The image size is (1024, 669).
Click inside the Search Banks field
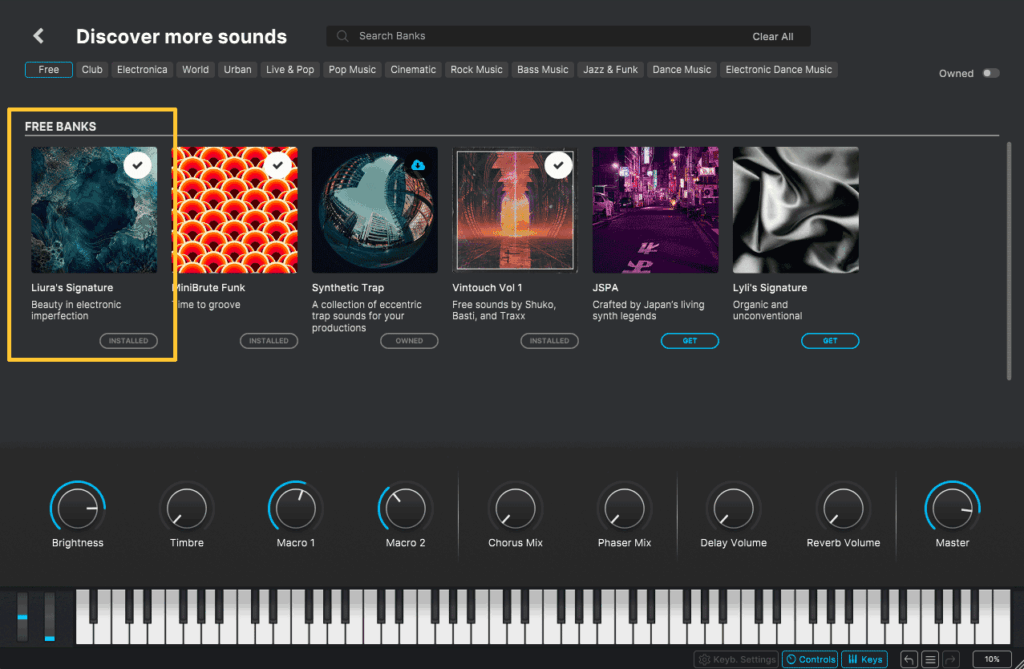(x=568, y=36)
